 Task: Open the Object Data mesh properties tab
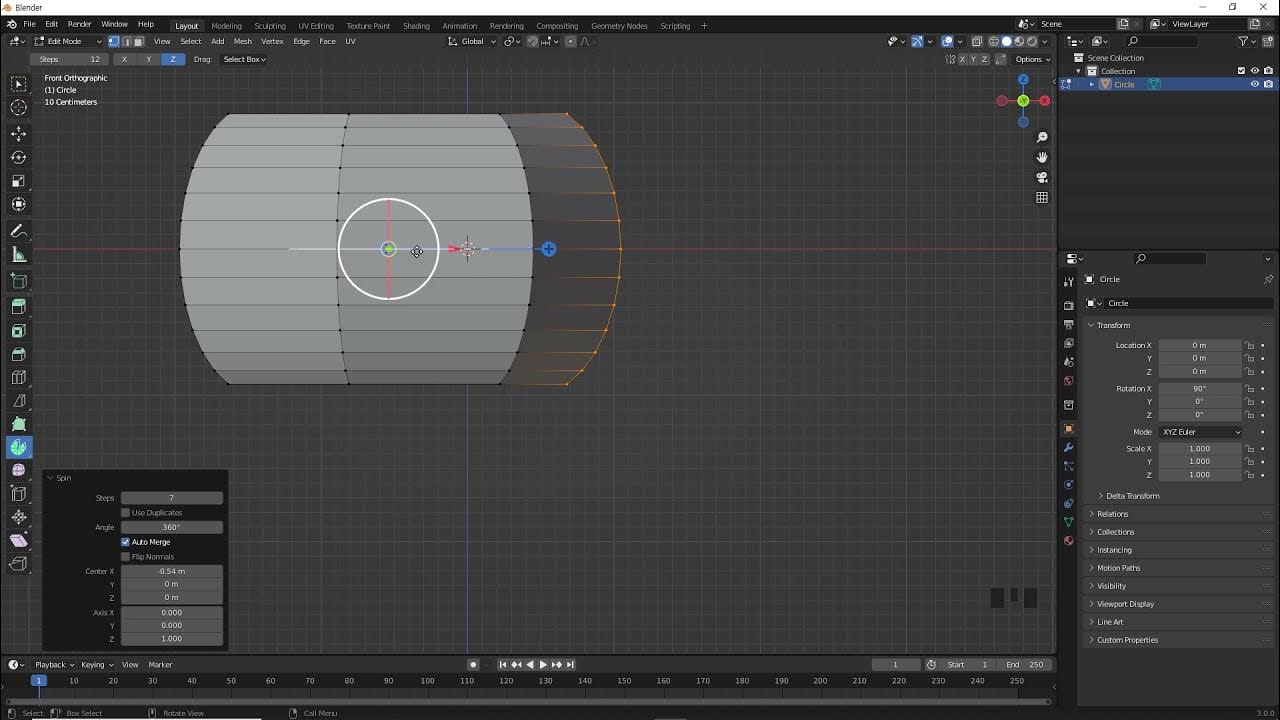[1068, 522]
